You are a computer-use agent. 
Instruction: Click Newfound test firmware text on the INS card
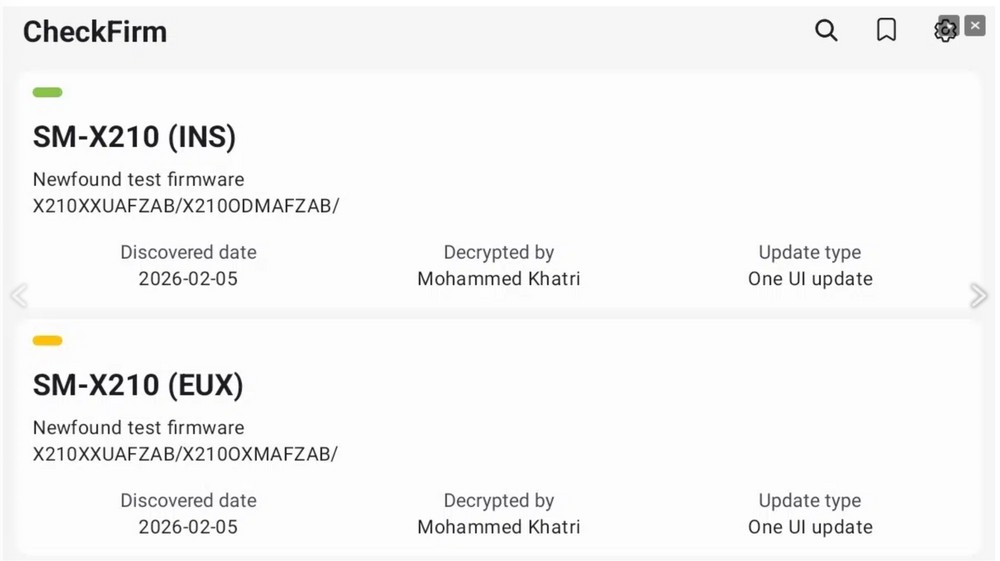click(x=138, y=180)
